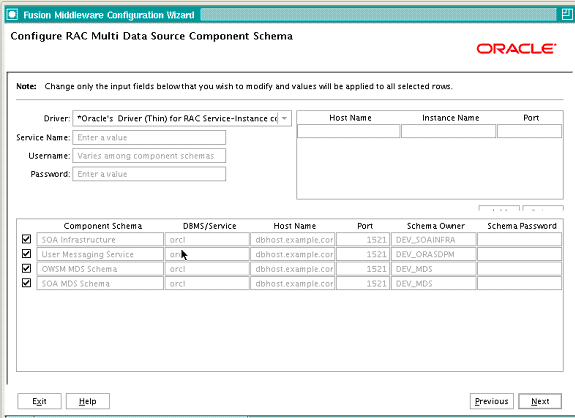The image size is (575, 418).
Task: Click the DBMS/Service column header
Action: point(209,226)
